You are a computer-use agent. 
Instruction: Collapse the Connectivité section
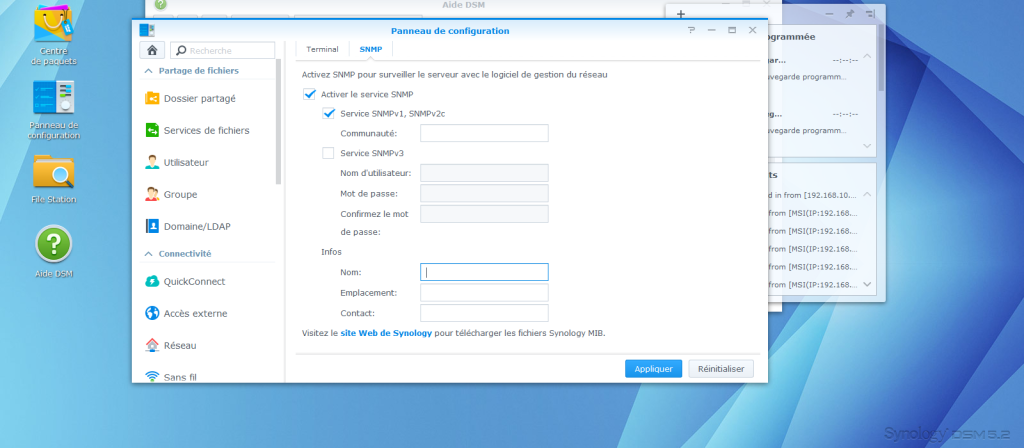pyautogui.click(x=148, y=253)
